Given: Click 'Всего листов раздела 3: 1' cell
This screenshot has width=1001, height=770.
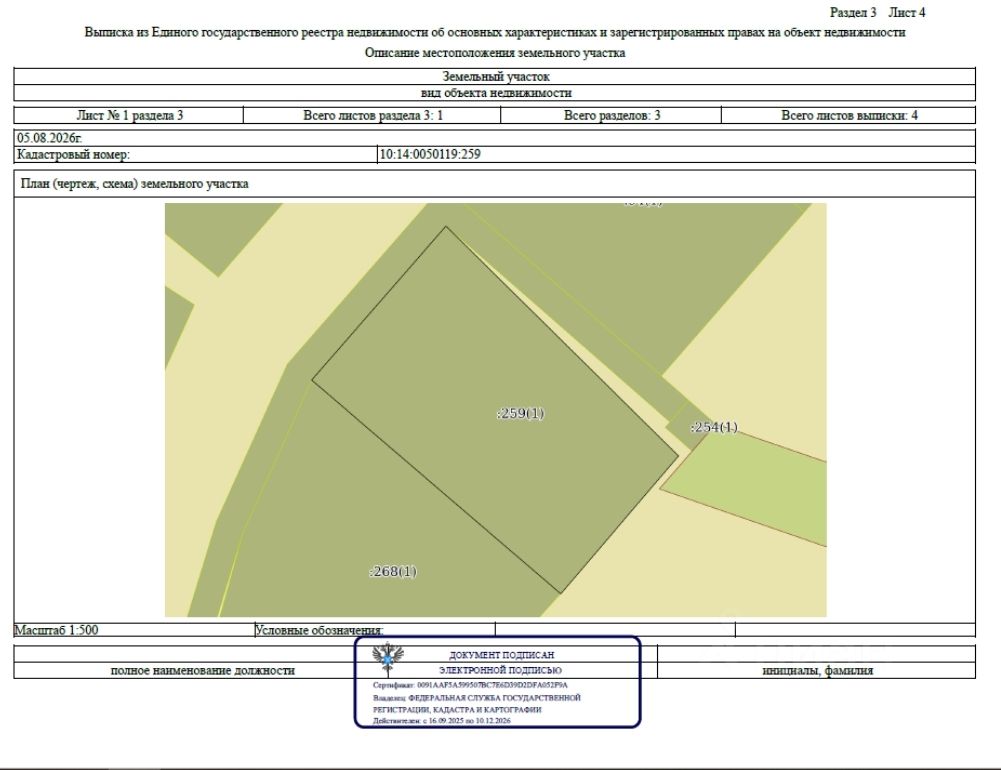Looking at the screenshot, I should [372, 116].
